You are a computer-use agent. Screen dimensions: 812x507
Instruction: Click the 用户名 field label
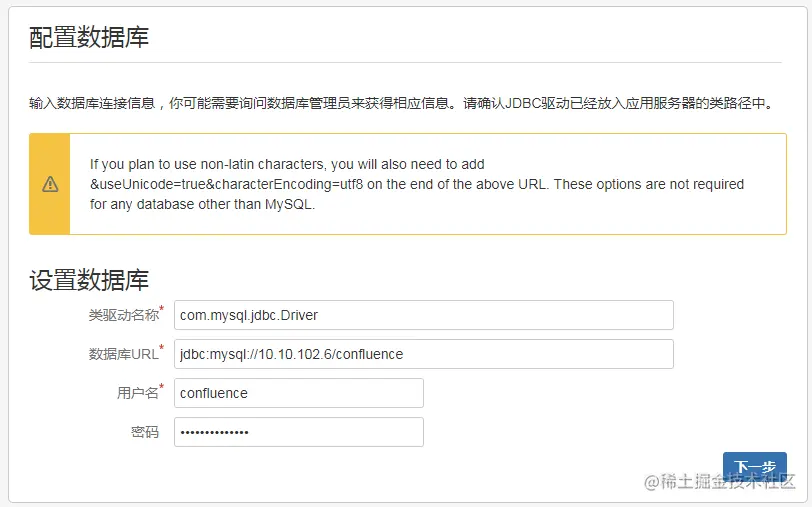point(137,393)
